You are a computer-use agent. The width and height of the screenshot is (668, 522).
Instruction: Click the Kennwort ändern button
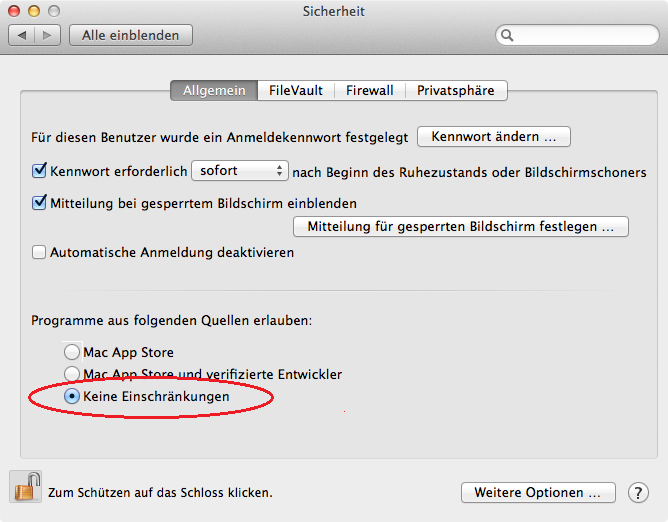coord(493,136)
